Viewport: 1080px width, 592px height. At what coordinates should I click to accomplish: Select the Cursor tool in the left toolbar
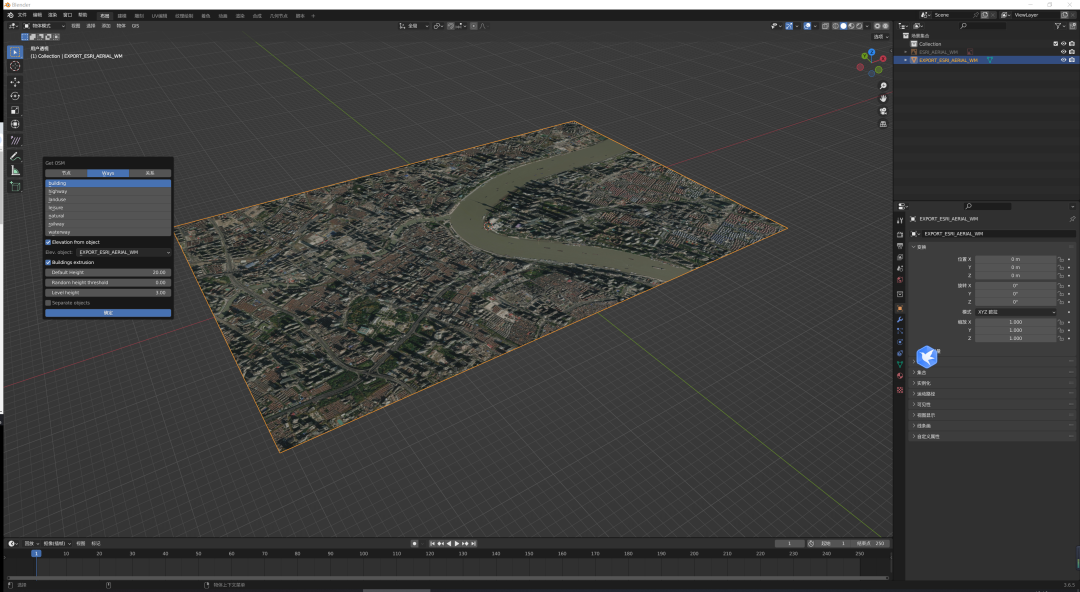point(15,66)
